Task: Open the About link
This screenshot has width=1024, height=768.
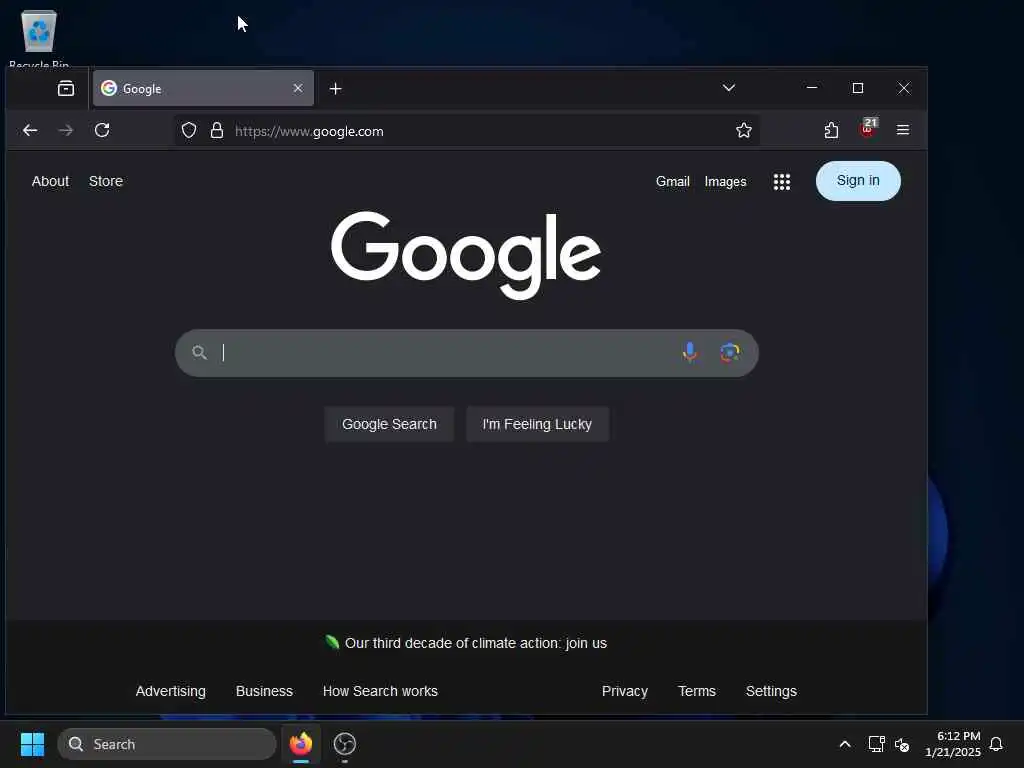Action: pos(50,181)
